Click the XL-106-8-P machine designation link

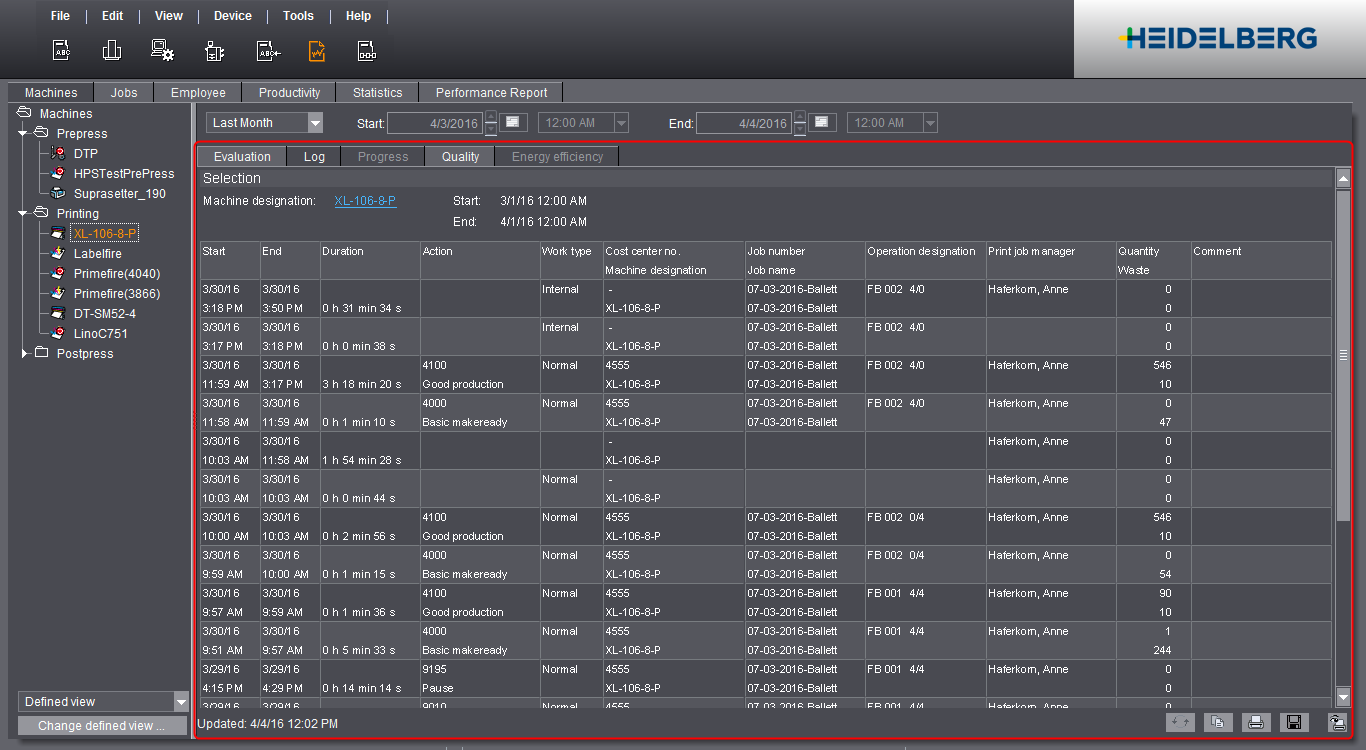365,200
